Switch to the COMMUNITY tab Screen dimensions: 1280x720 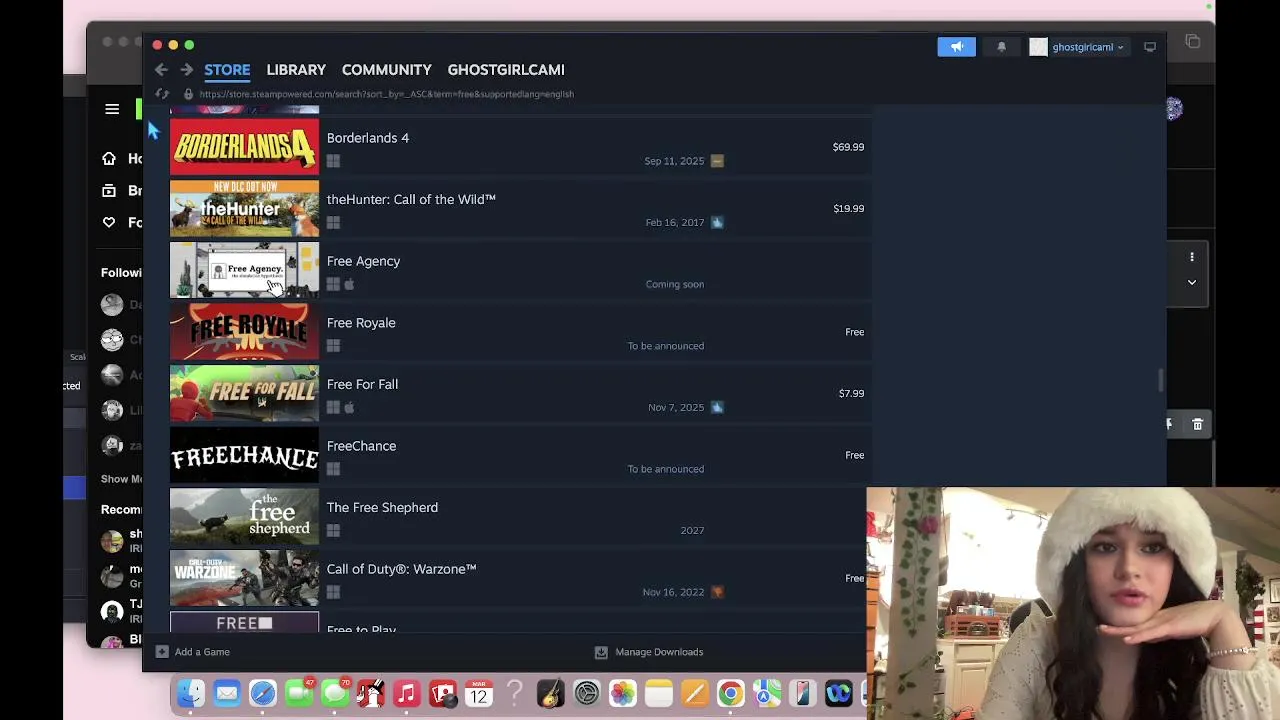coord(387,70)
